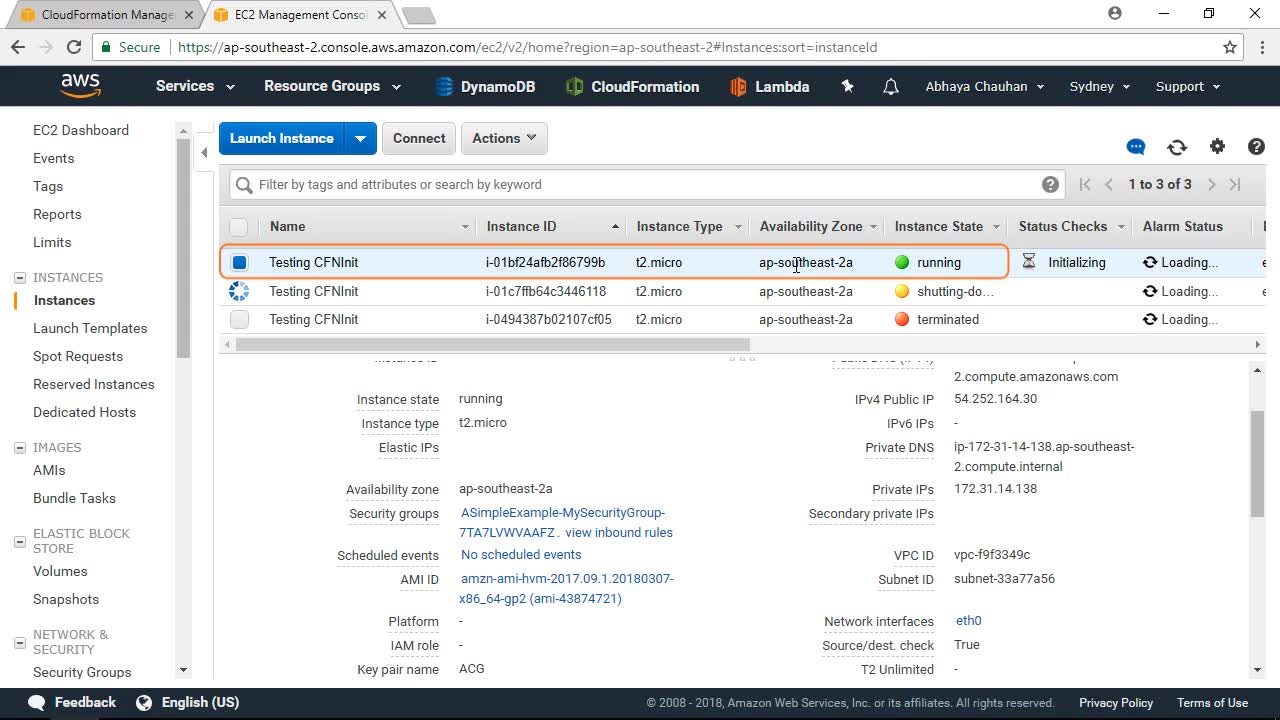Open Events in sidebar
Viewport: 1280px width, 720px height.
[54, 158]
